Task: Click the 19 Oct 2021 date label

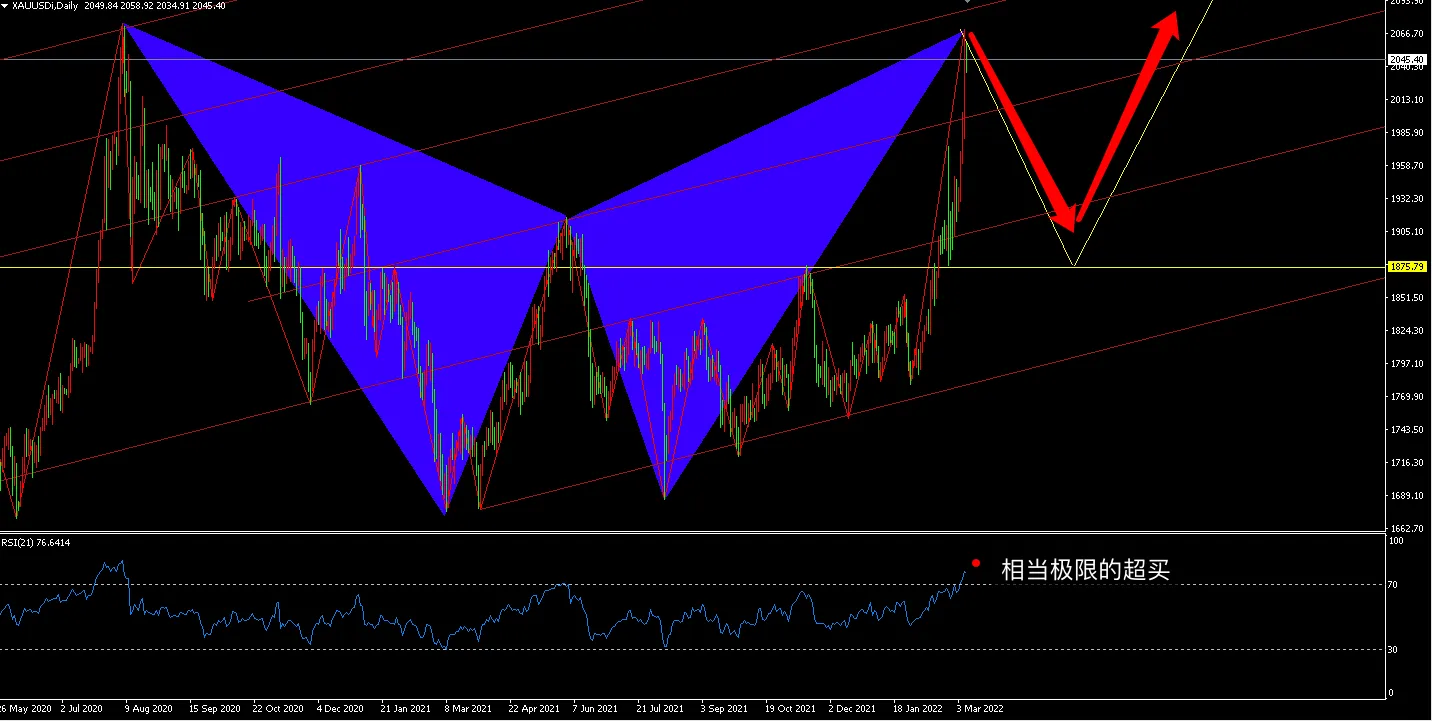Action: tap(790, 709)
